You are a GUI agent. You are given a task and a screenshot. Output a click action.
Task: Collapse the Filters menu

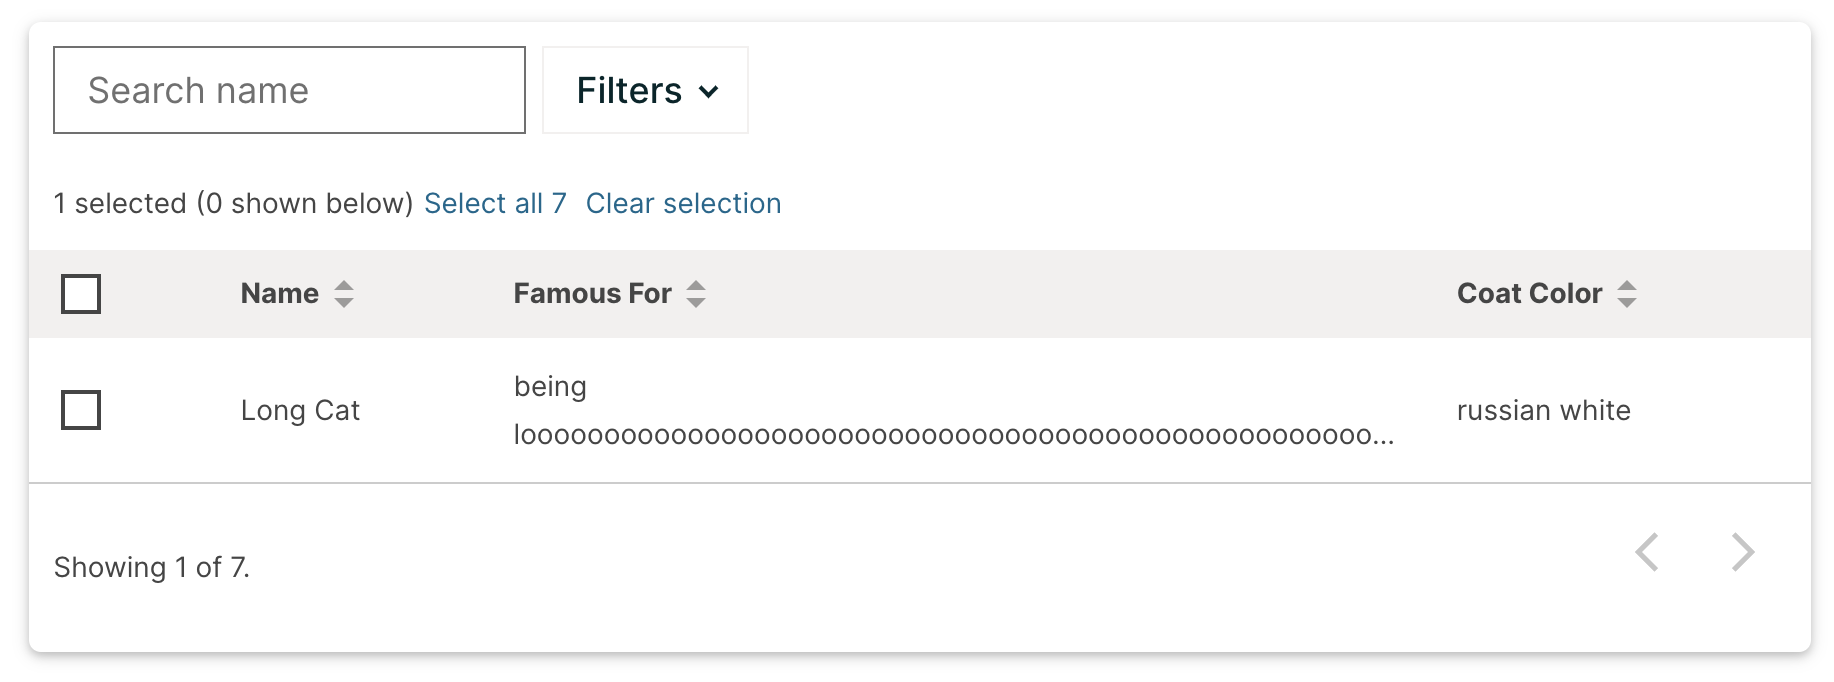(x=644, y=91)
